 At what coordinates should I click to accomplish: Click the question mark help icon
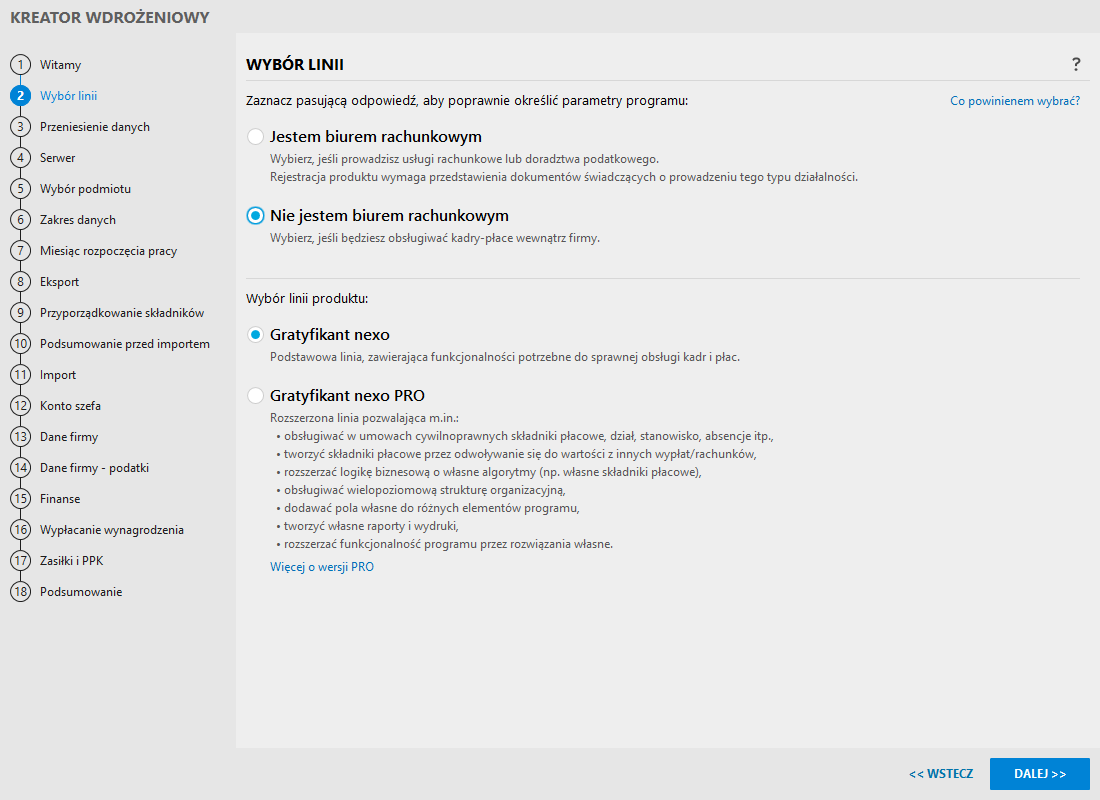click(1076, 65)
